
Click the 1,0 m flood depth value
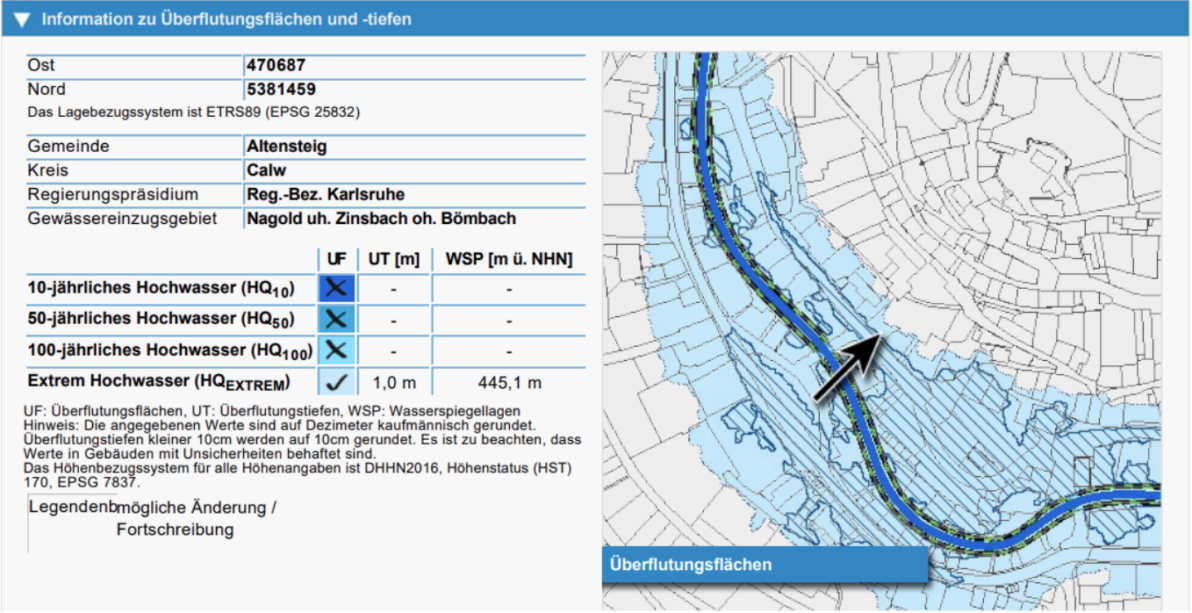pyautogui.click(x=393, y=382)
